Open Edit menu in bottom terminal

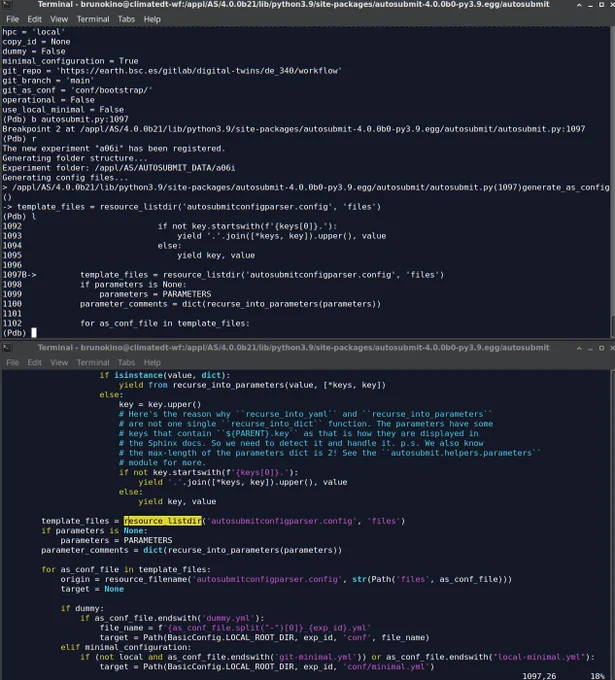coord(34,362)
